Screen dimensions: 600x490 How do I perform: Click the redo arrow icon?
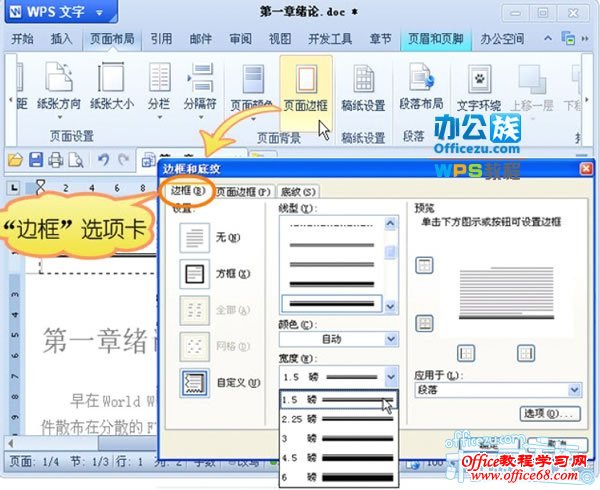coord(123,160)
